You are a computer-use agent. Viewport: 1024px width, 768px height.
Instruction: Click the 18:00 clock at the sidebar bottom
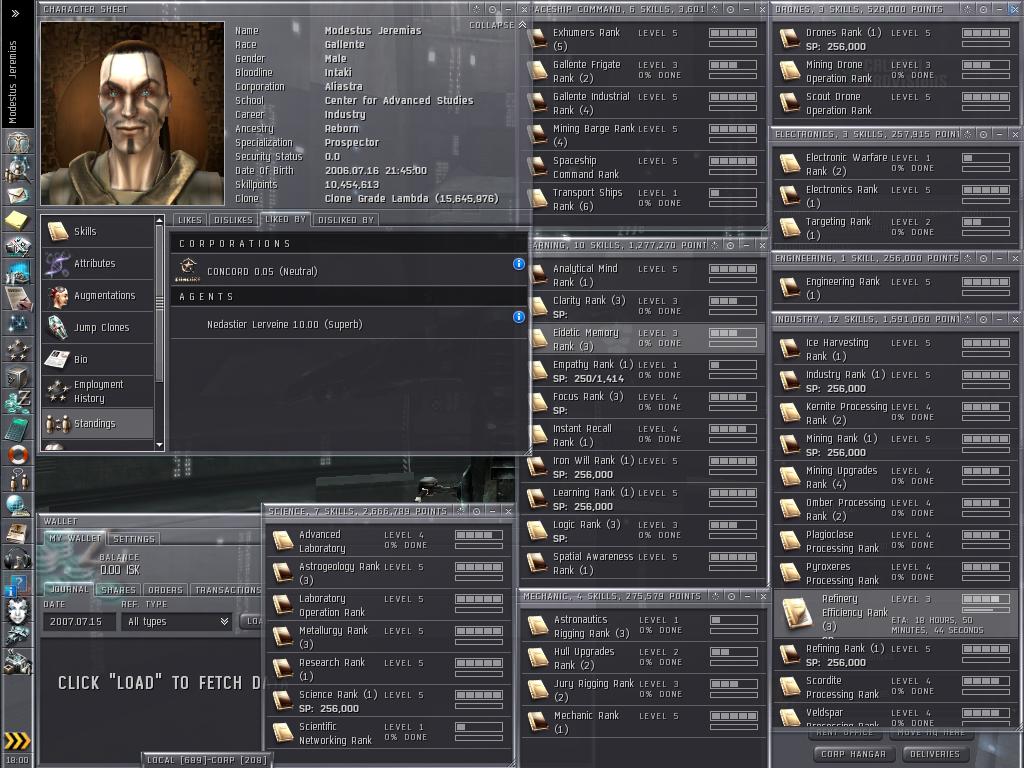coord(17,760)
